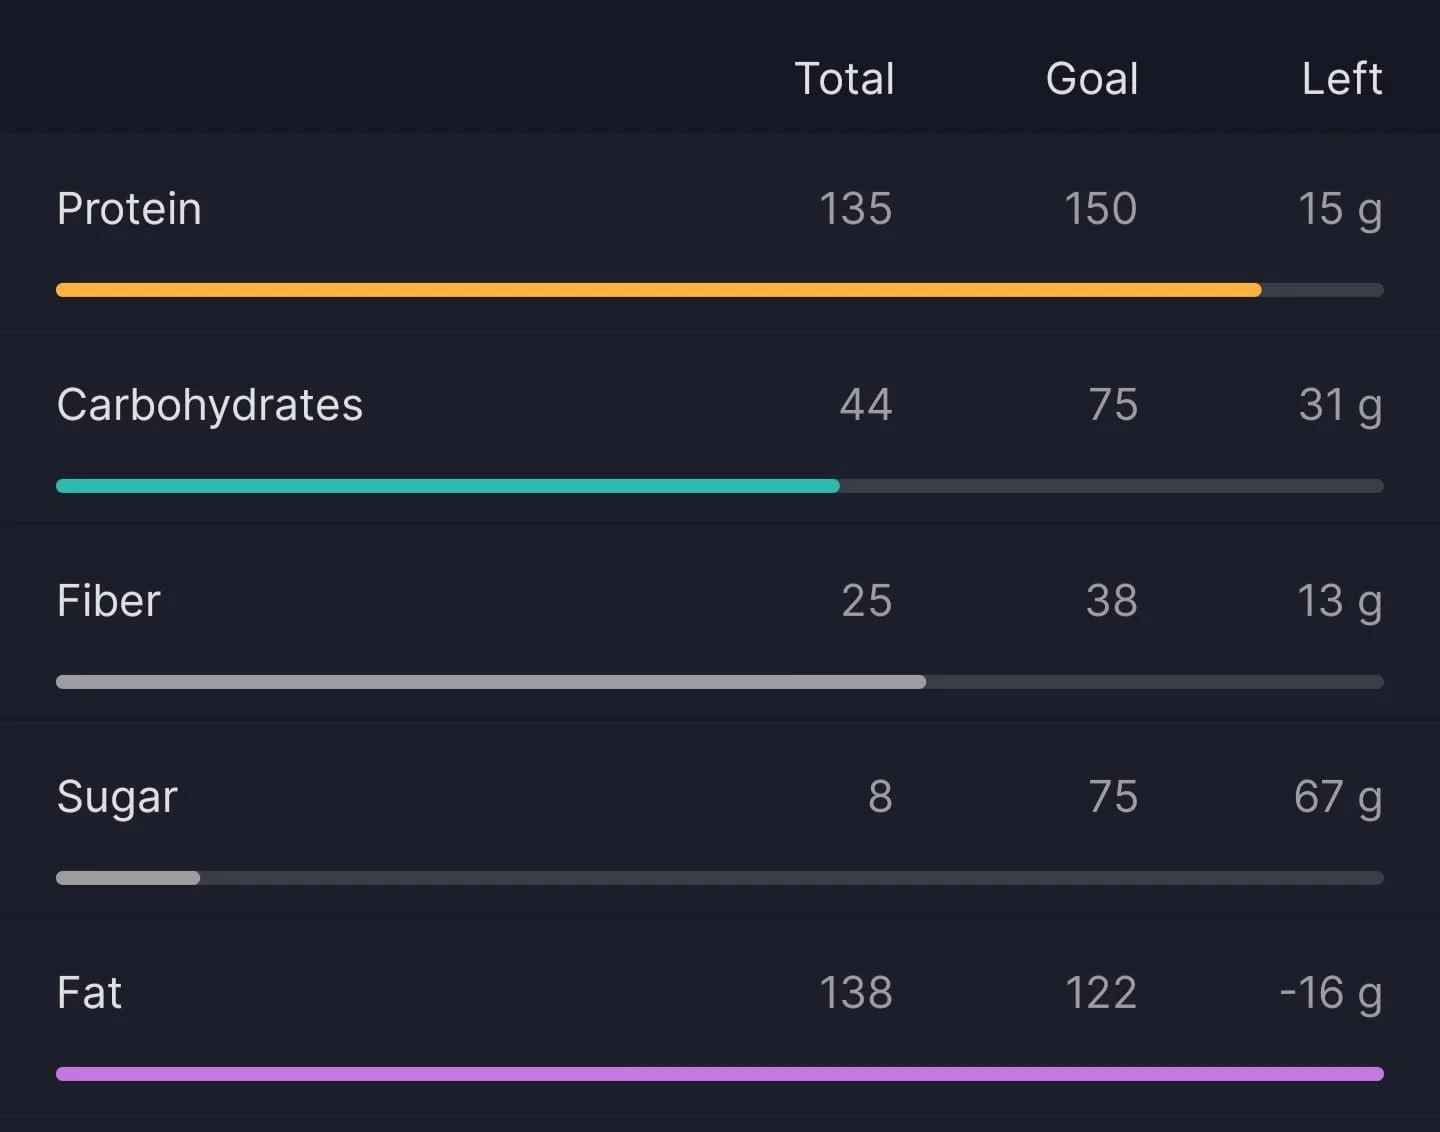Select the Protein row label

(129, 209)
